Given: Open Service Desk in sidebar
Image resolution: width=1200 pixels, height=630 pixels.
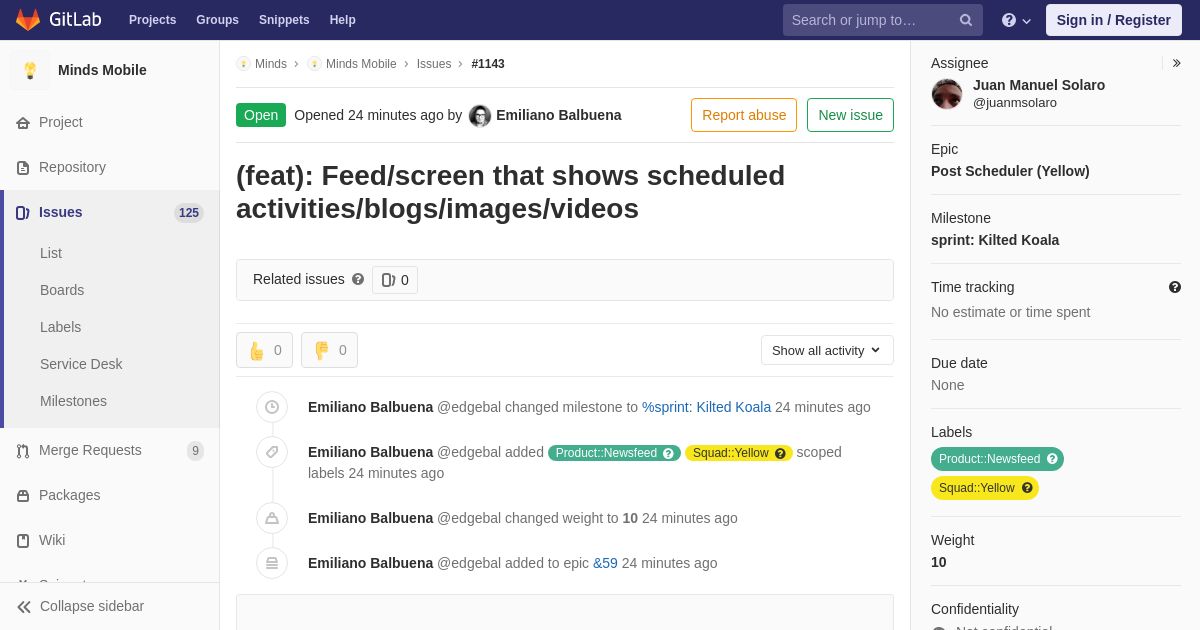Looking at the screenshot, I should click(81, 364).
